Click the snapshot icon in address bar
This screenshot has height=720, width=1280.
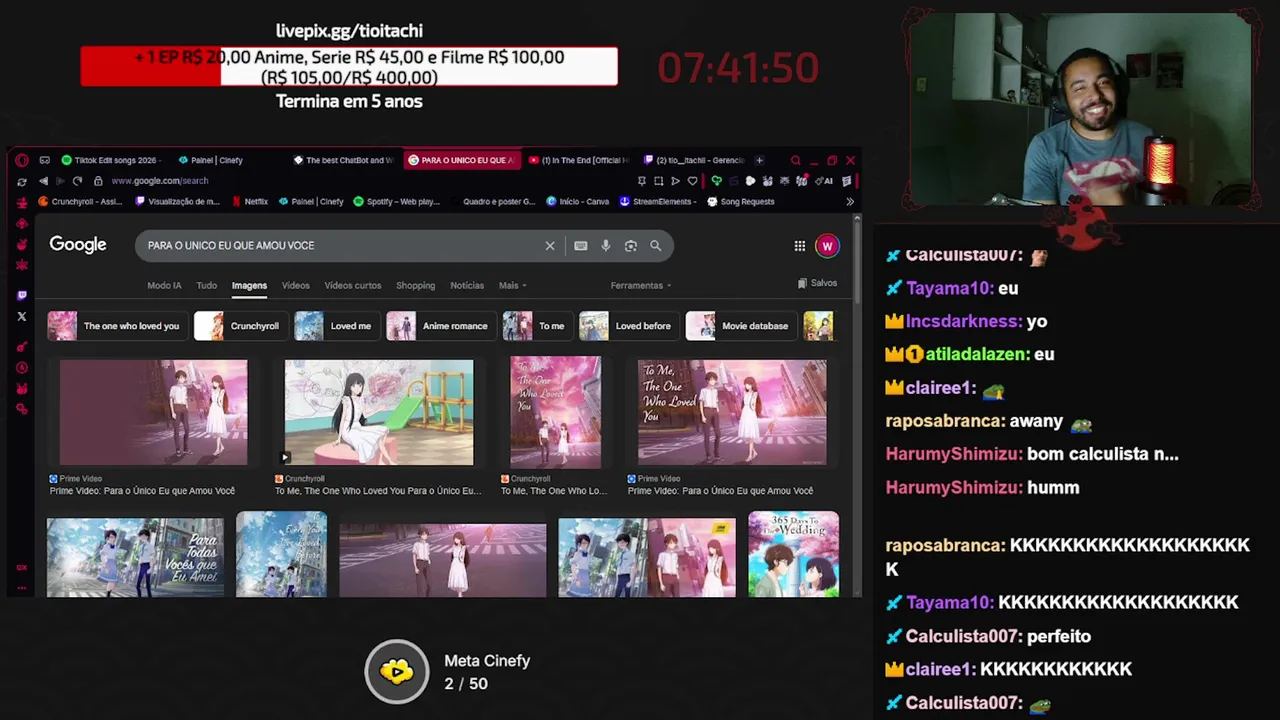click(x=659, y=181)
